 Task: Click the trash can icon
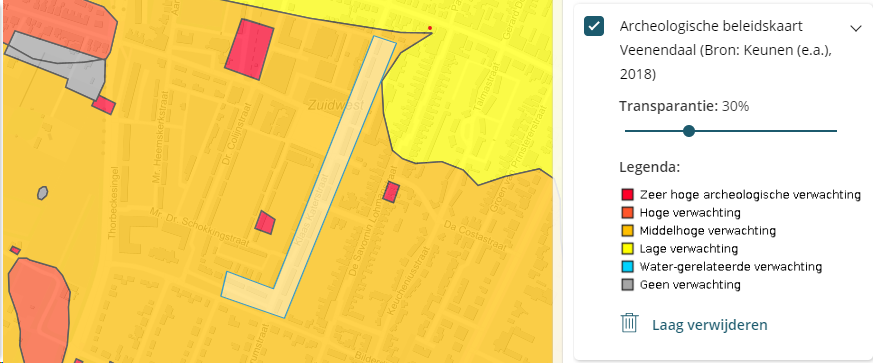(x=629, y=323)
